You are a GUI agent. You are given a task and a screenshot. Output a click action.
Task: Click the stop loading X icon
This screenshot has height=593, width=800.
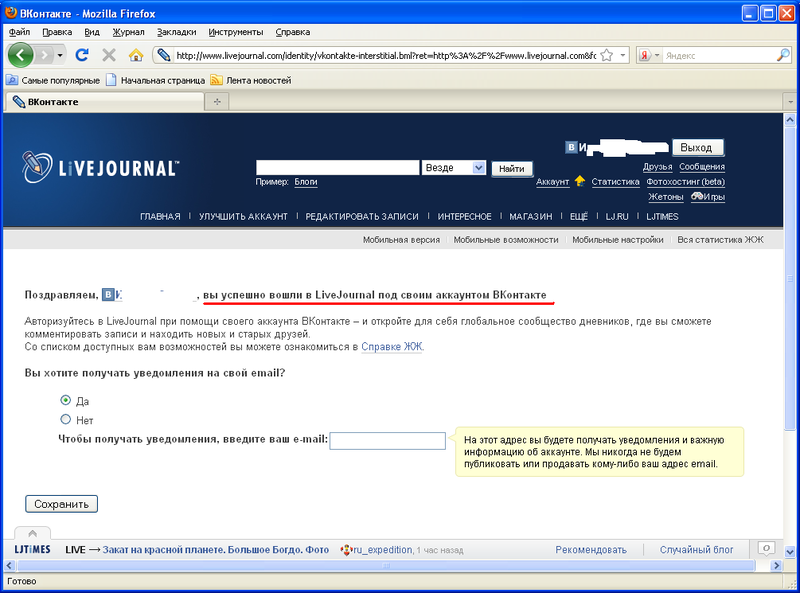pyautogui.click(x=109, y=55)
